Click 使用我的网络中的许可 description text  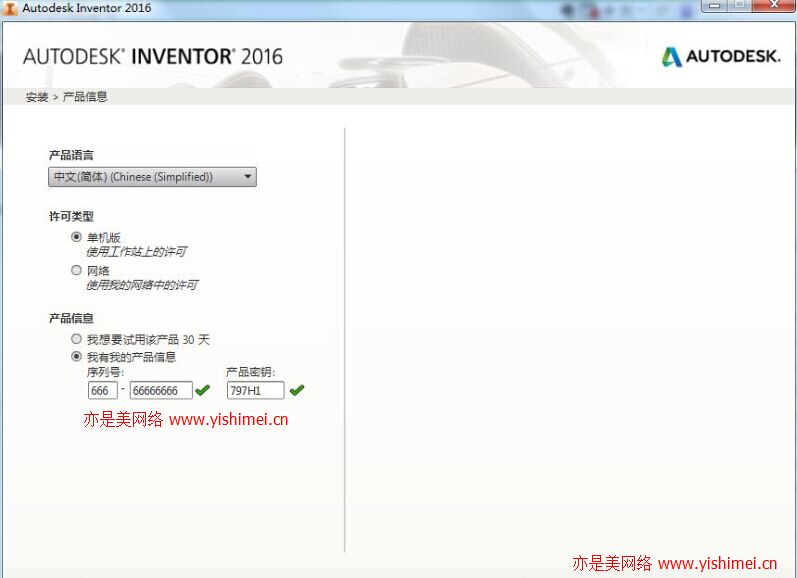(142, 285)
